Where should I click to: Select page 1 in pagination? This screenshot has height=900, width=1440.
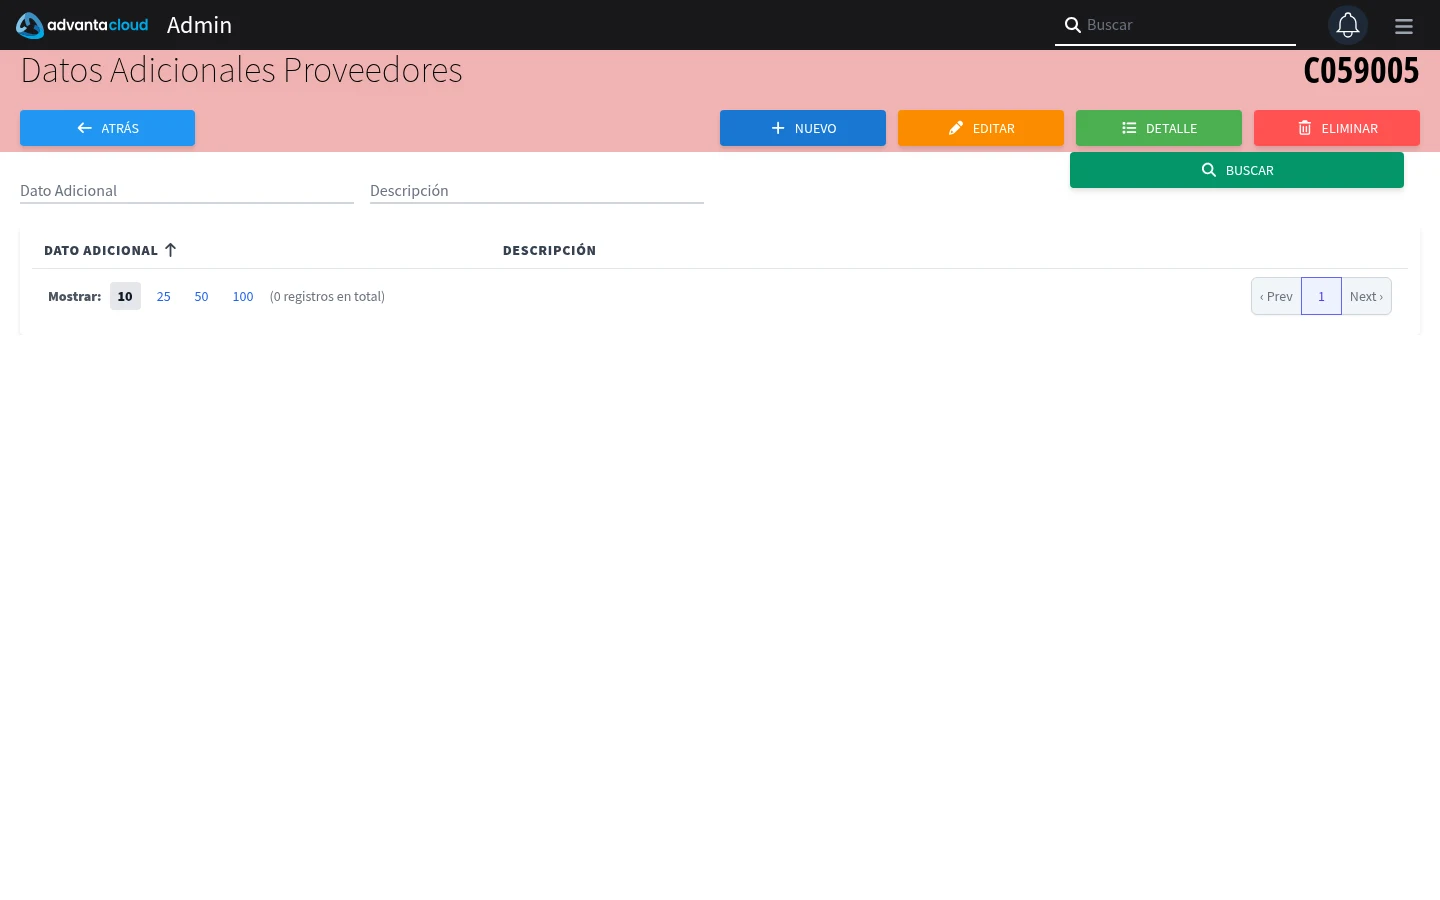(1321, 296)
